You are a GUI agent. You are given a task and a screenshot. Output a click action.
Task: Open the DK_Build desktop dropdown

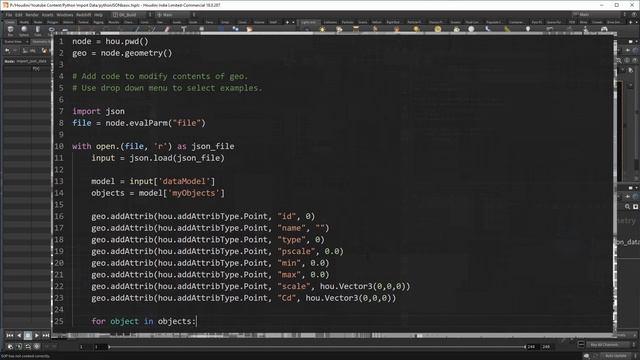pyautogui.click(x=131, y=15)
